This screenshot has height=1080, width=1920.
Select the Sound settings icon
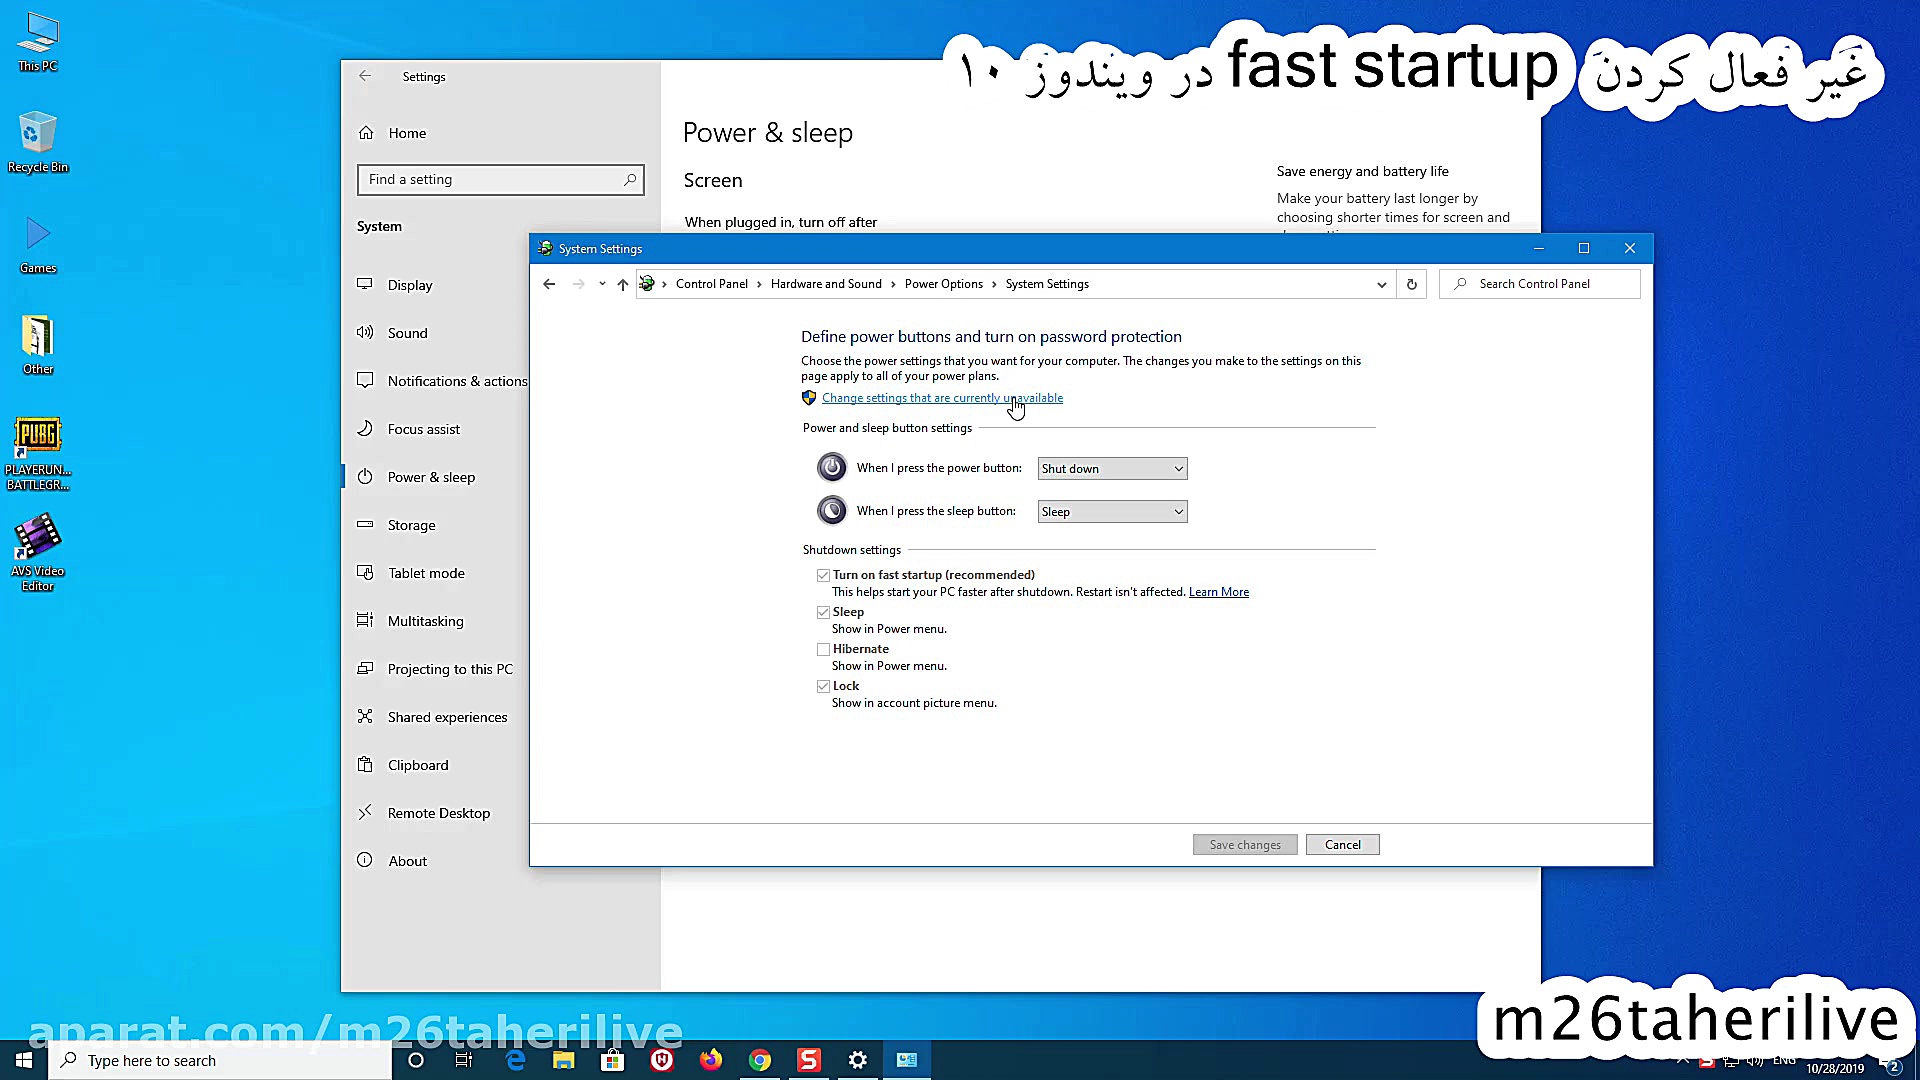(366, 332)
